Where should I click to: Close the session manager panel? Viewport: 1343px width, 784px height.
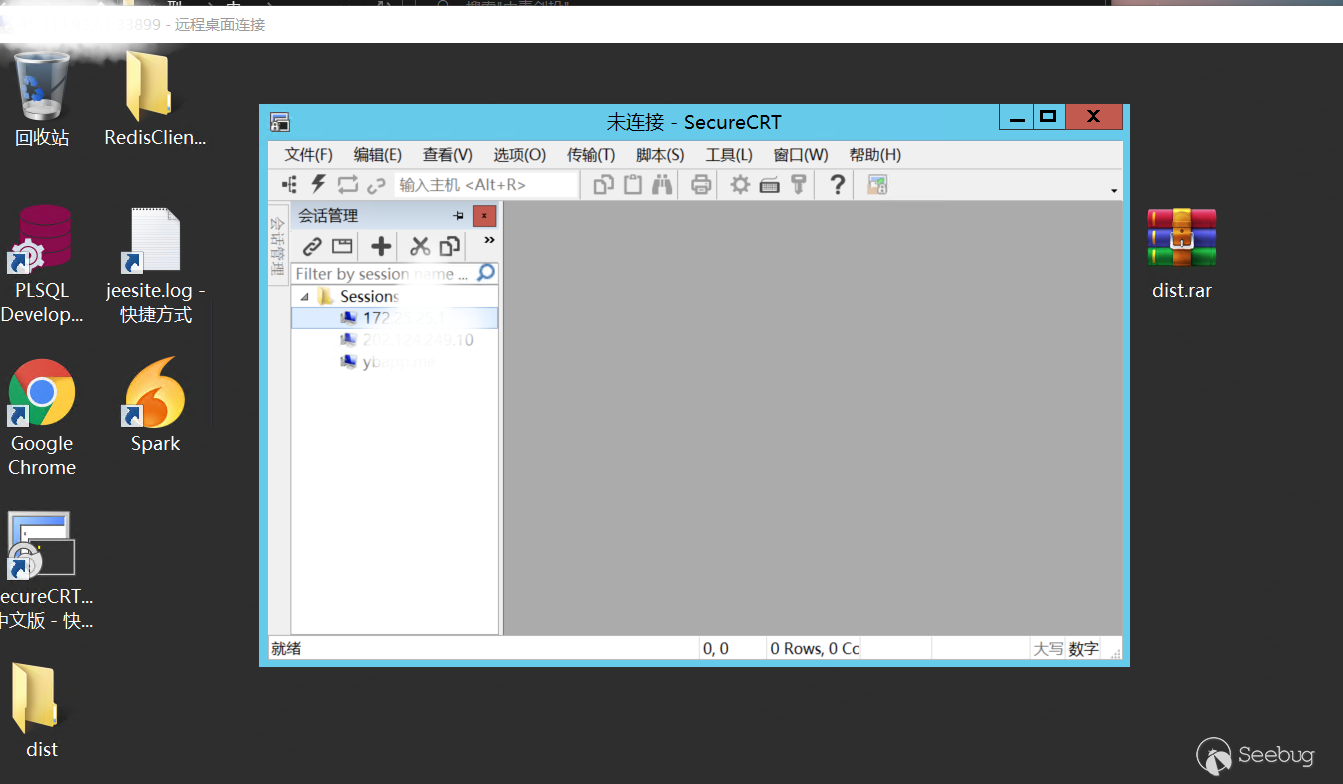(484, 215)
